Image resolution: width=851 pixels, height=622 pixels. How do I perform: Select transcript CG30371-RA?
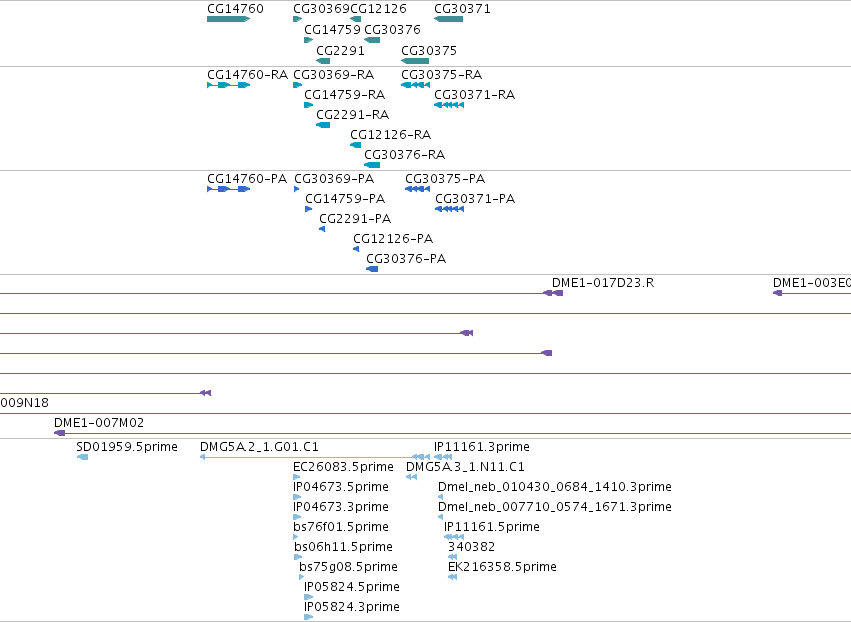coord(474,95)
